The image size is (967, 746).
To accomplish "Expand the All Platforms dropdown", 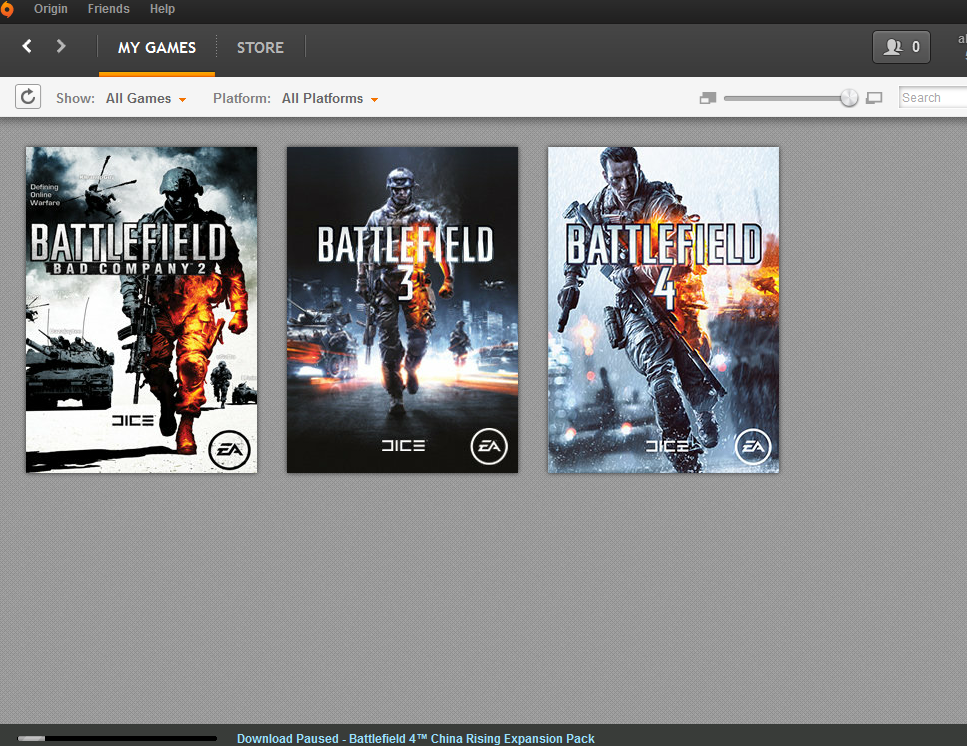I will (330, 99).
